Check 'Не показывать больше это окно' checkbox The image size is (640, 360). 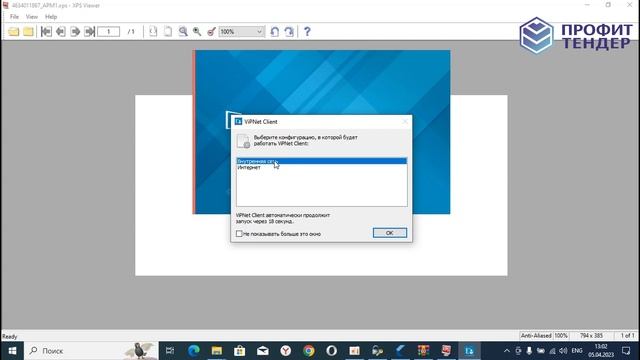[x=239, y=233]
